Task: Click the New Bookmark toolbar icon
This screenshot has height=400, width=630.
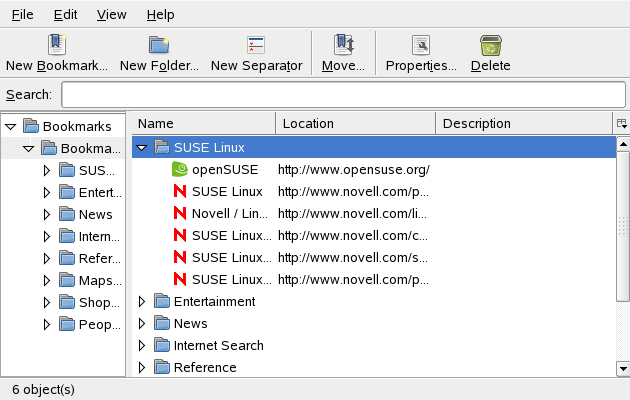Action: pos(56,45)
